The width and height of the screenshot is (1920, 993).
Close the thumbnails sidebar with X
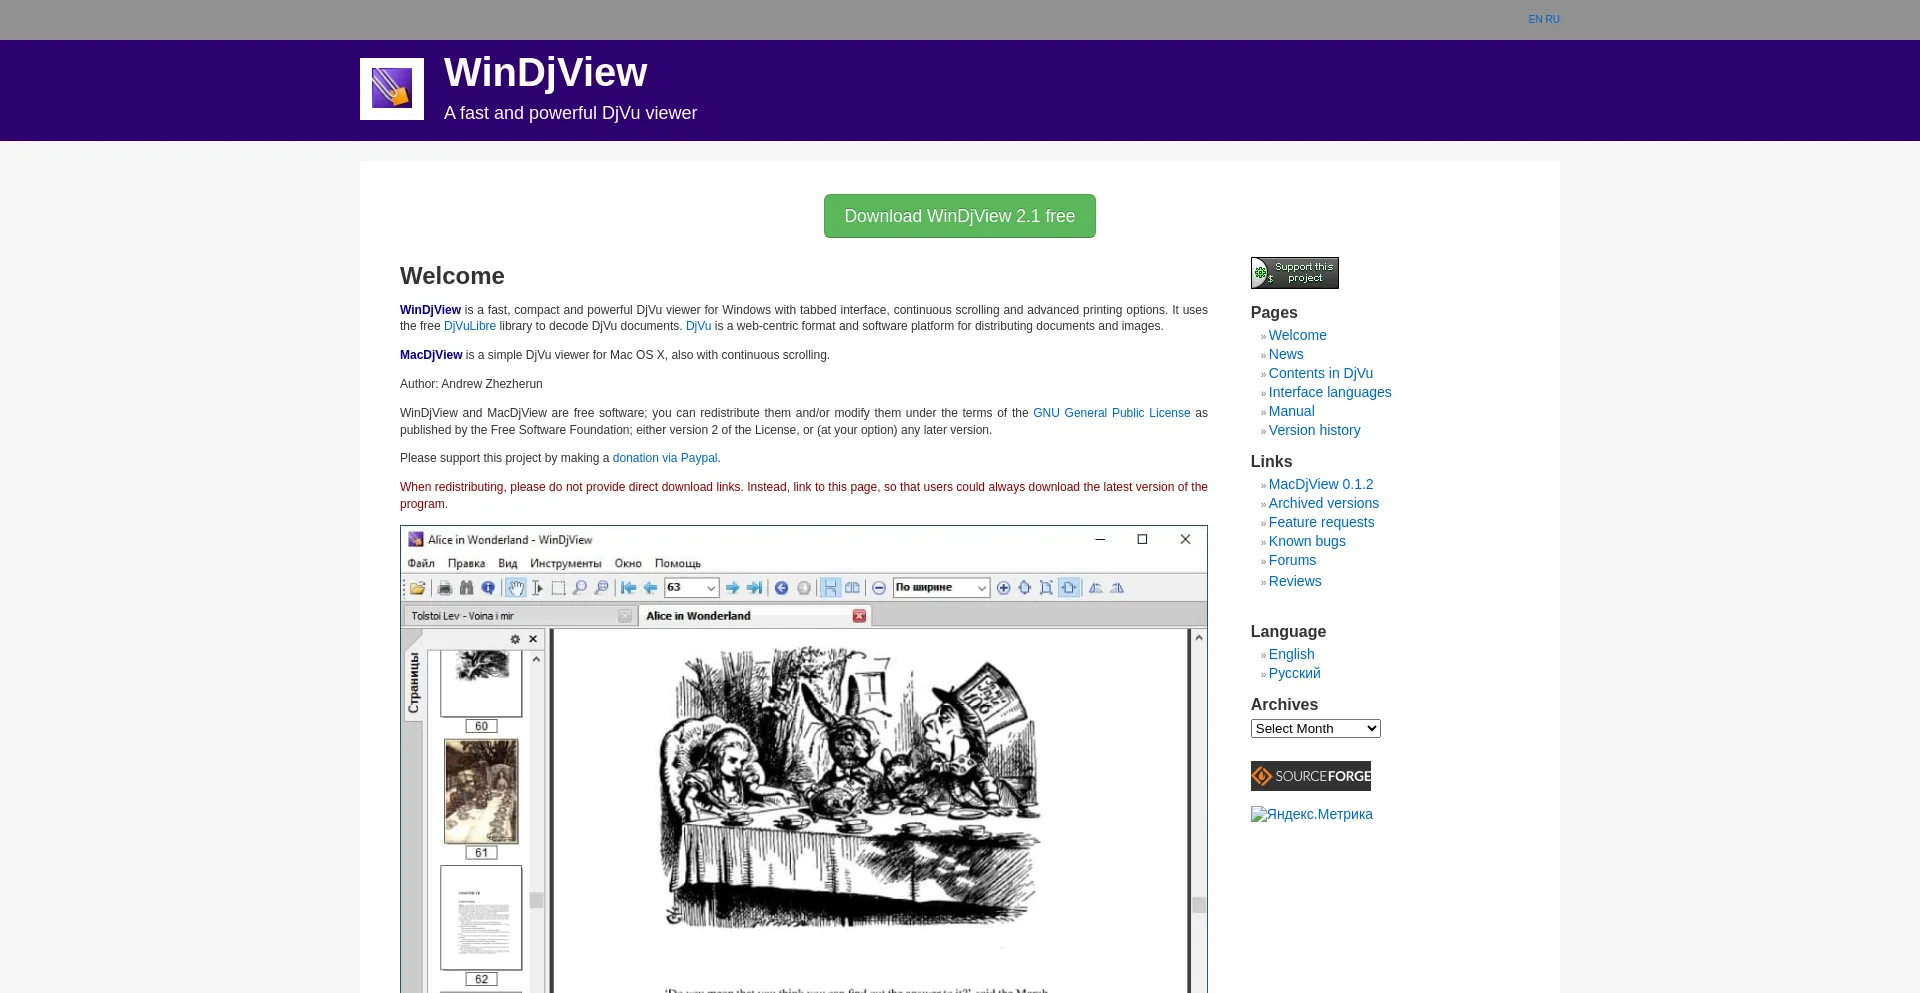(533, 639)
